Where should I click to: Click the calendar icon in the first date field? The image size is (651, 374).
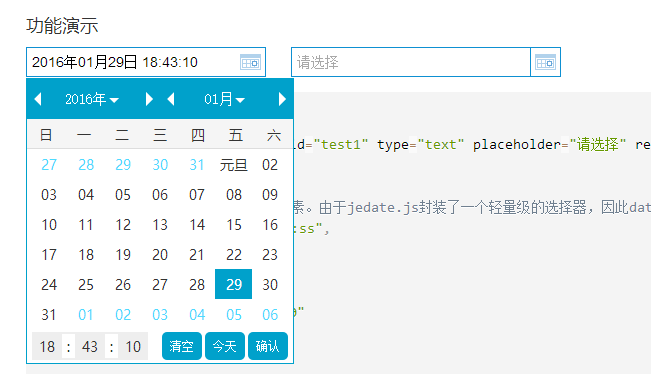[250, 62]
